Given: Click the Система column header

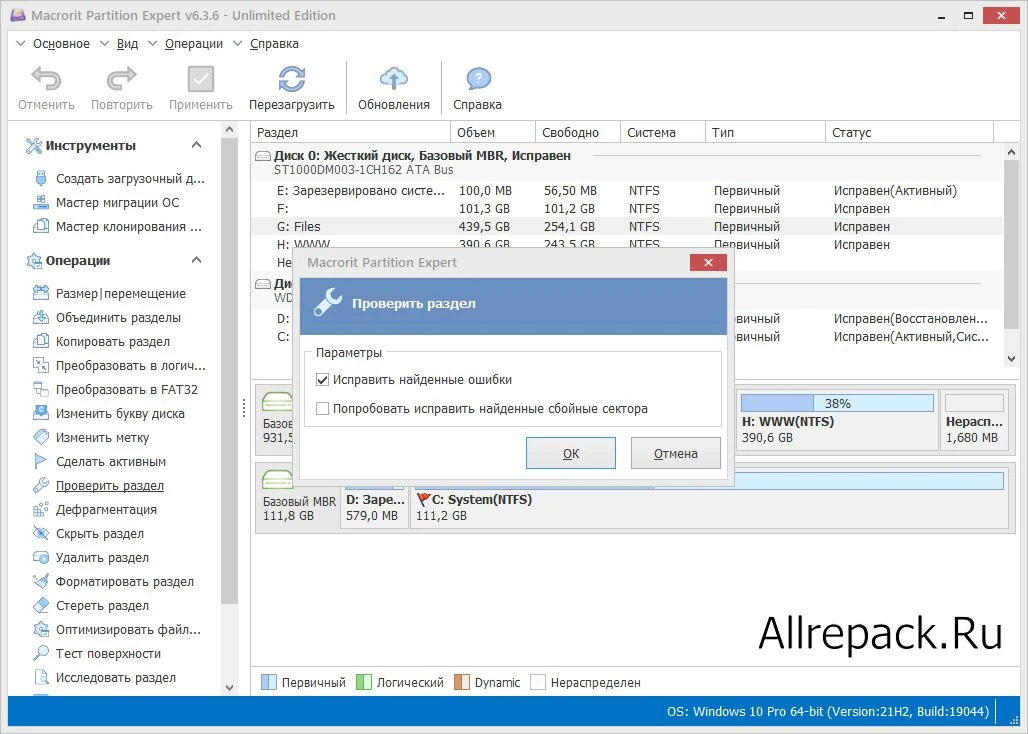Looking at the screenshot, I should (662, 132).
